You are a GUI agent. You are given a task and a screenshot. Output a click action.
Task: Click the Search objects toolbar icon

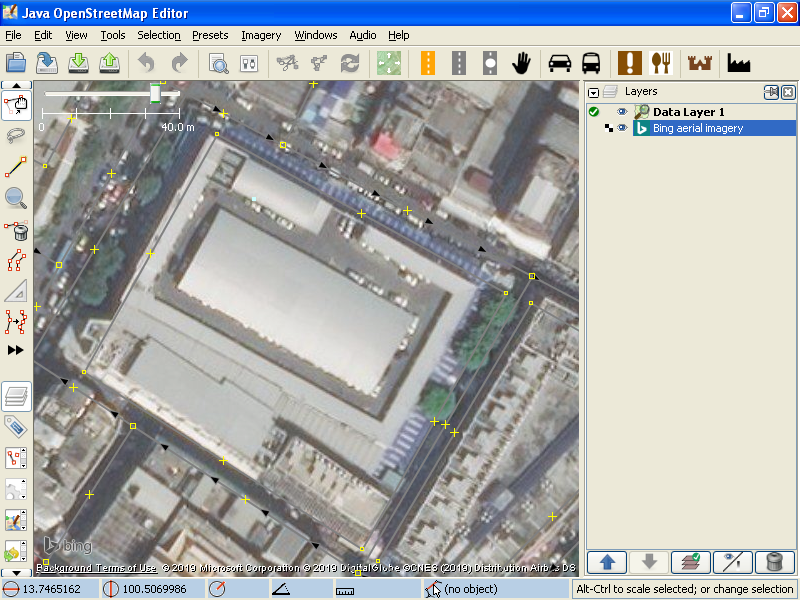219,63
